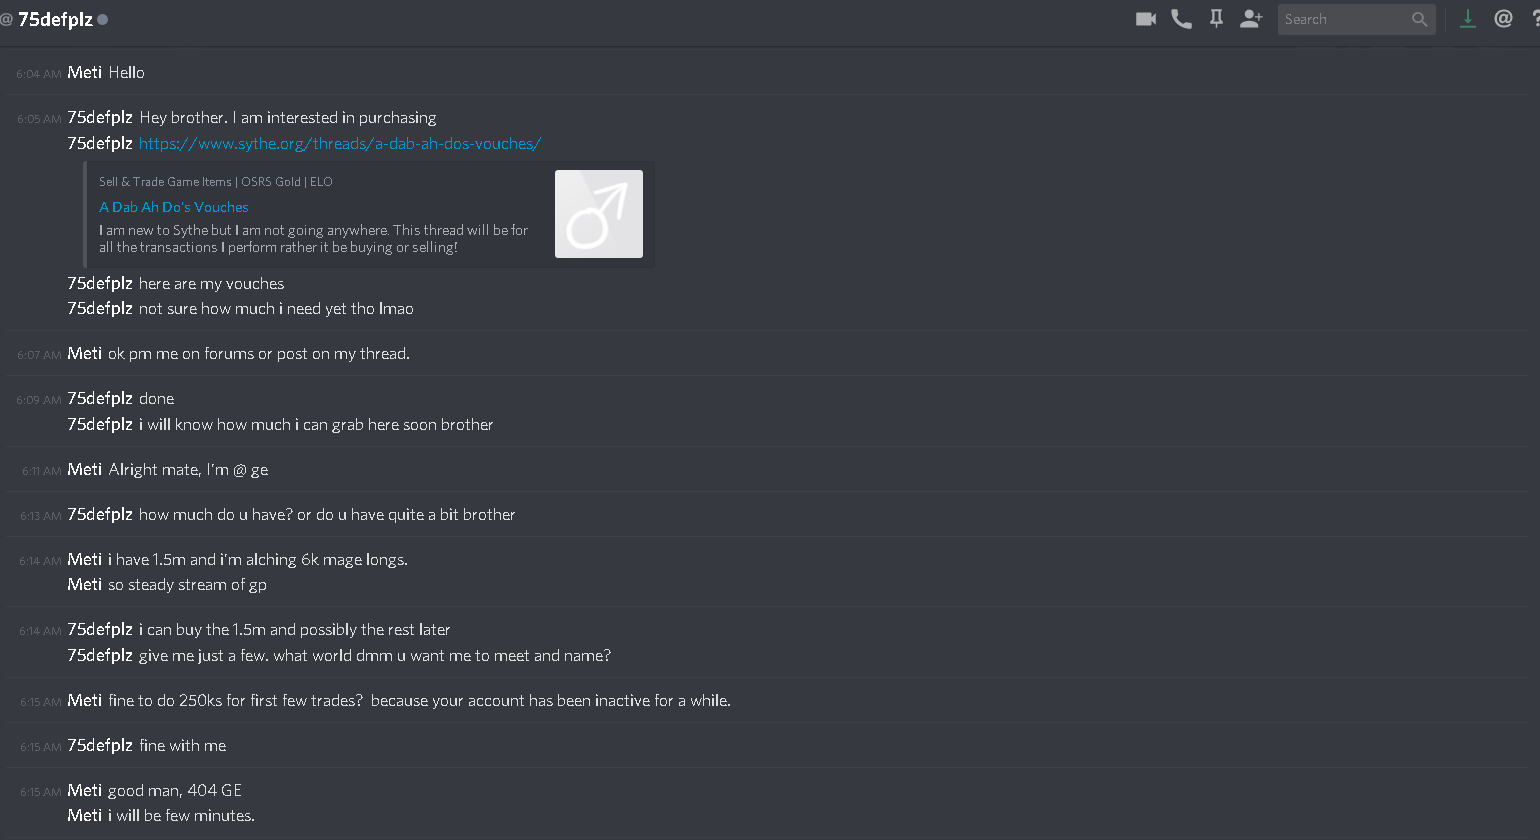
Task: Select 75defplz username on 'Hey brother' message
Action: (100, 118)
